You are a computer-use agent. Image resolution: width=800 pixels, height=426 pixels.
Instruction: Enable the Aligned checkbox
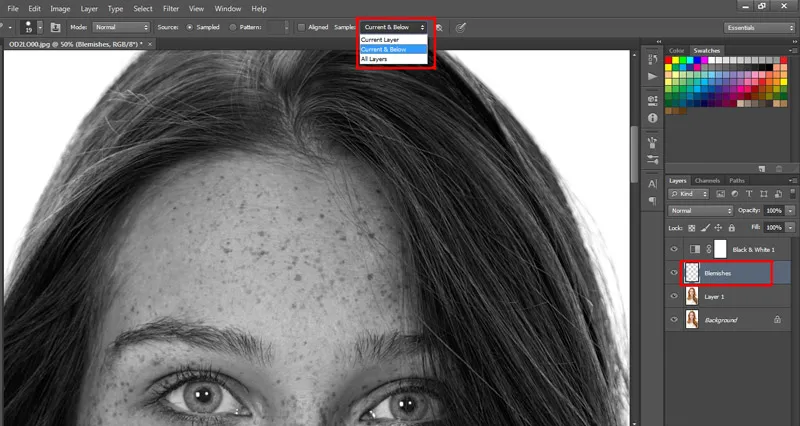coord(302,28)
